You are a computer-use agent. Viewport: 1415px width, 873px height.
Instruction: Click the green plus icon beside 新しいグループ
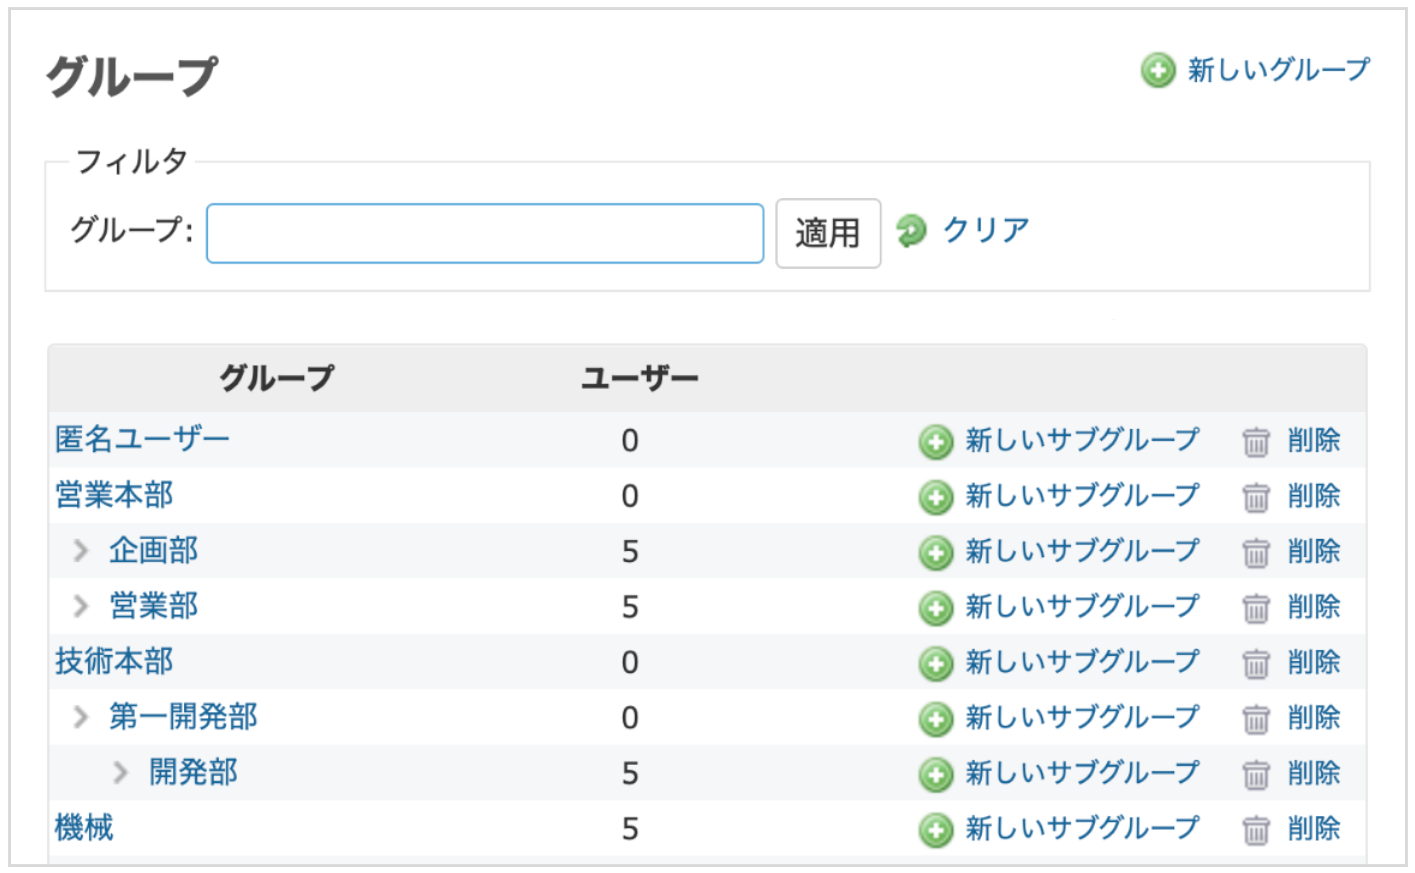coord(1157,70)
